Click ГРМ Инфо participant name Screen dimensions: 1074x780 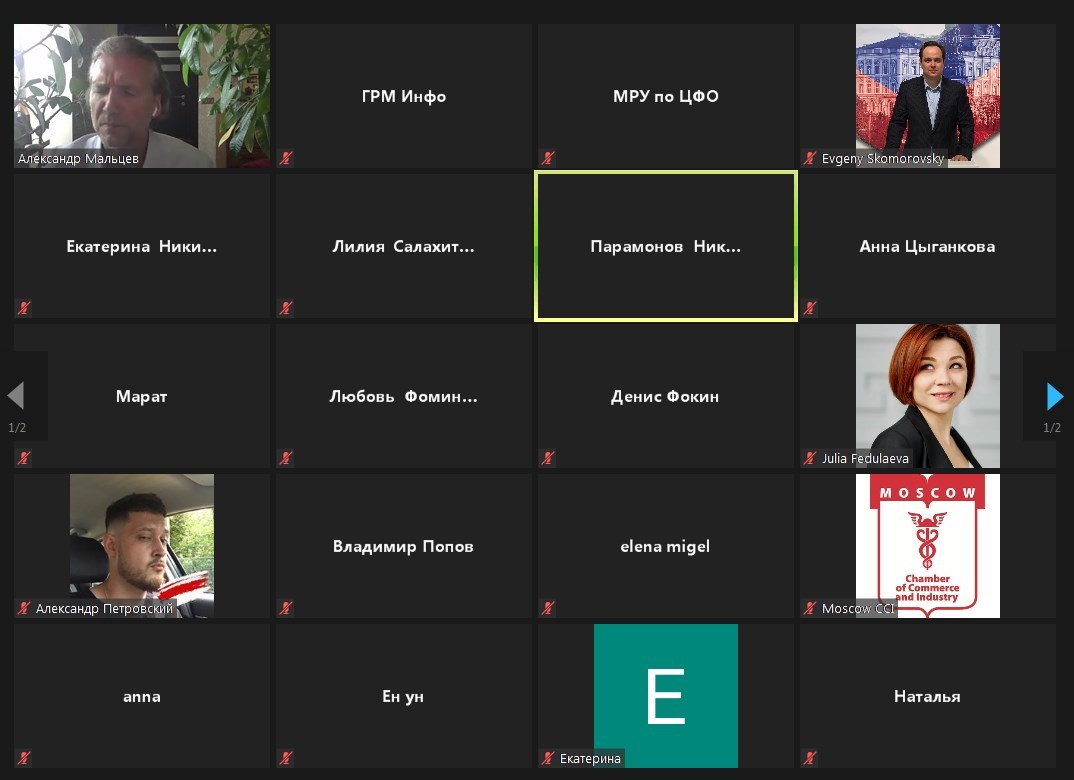click(404, 97)
